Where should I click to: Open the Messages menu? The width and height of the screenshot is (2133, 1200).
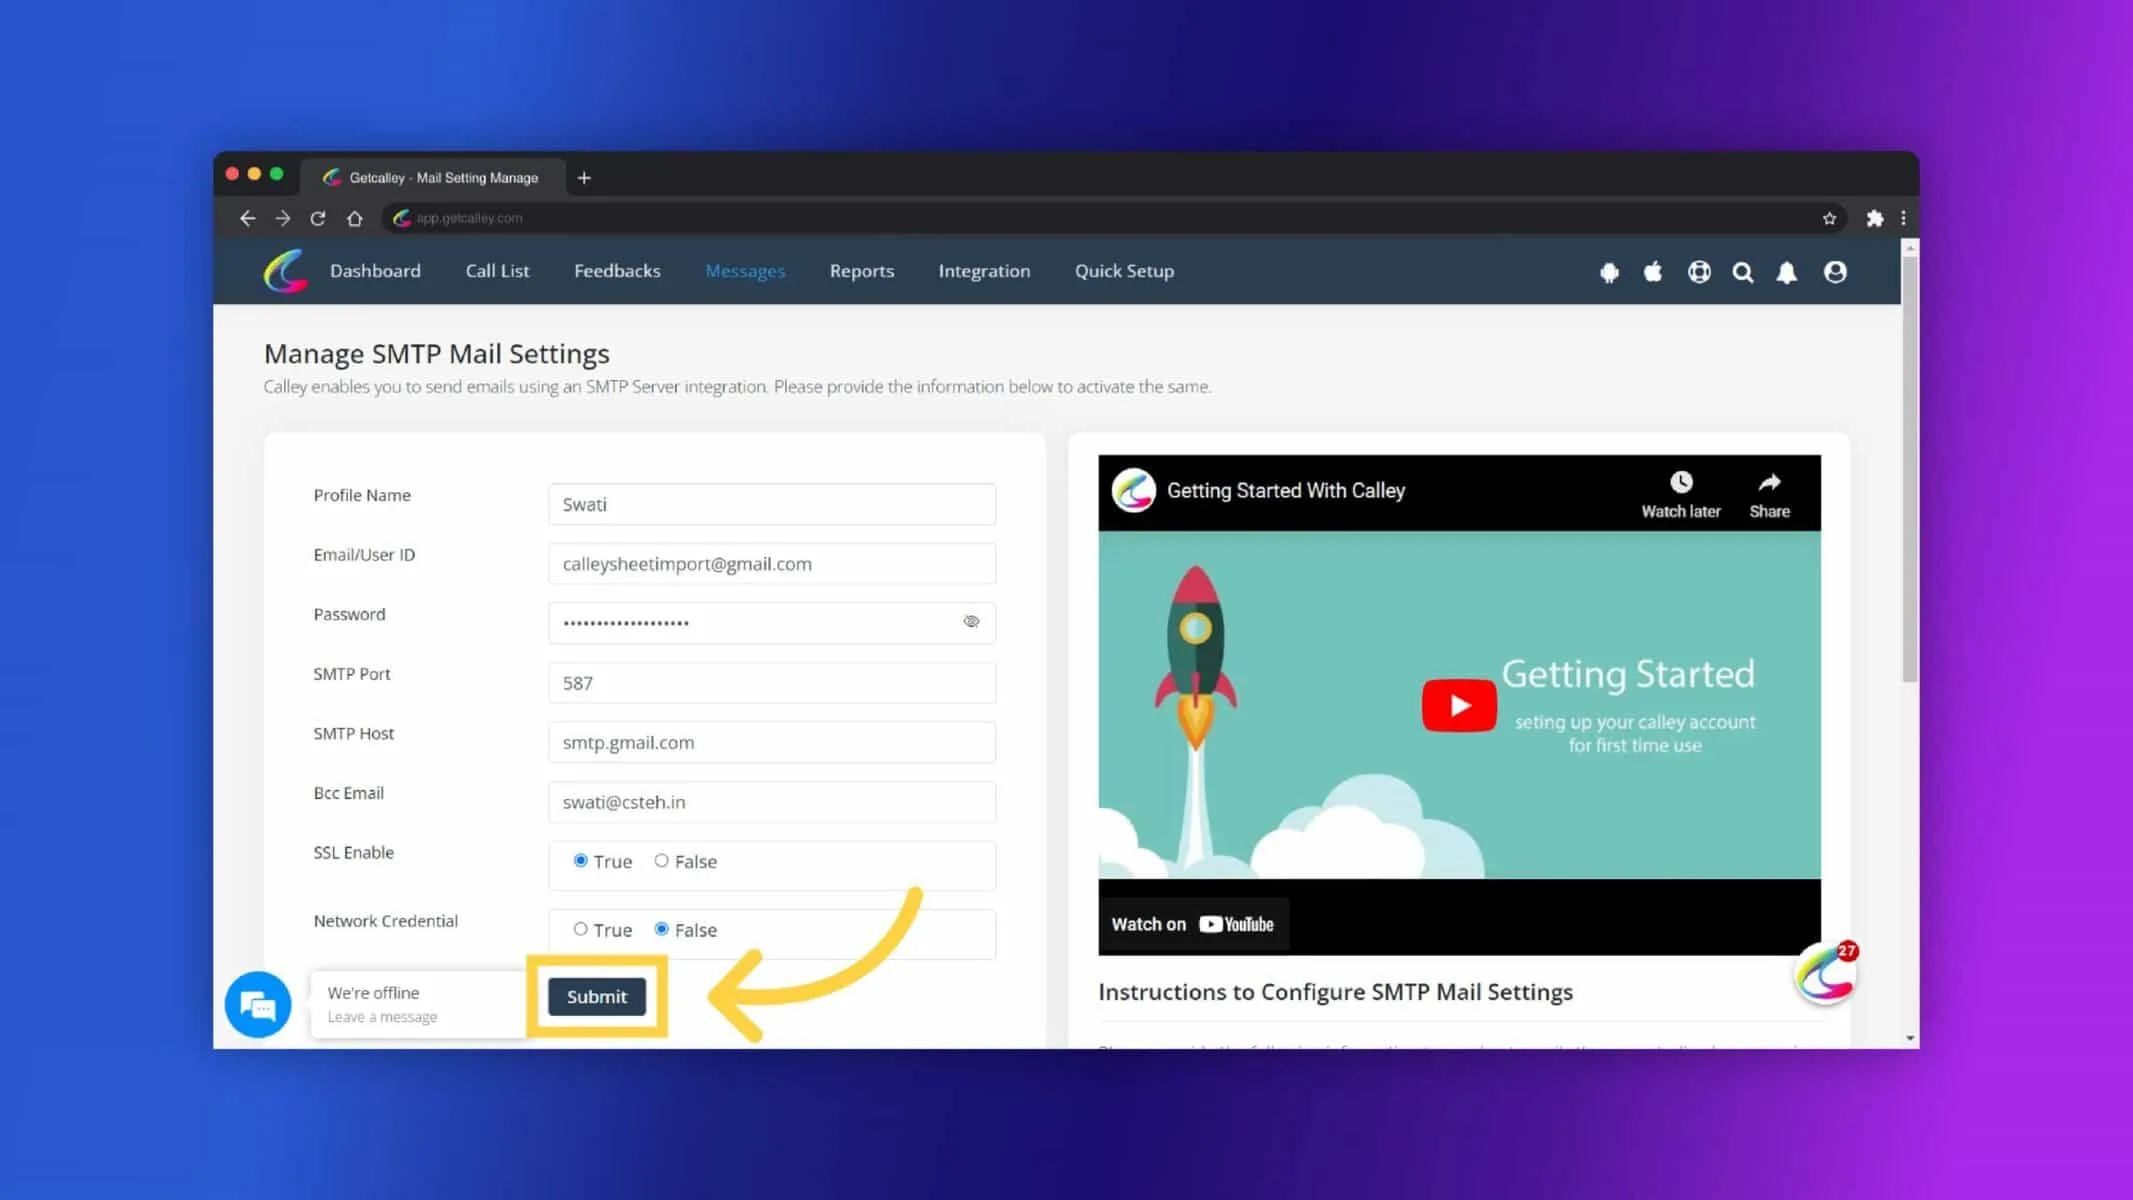[745, 271]
